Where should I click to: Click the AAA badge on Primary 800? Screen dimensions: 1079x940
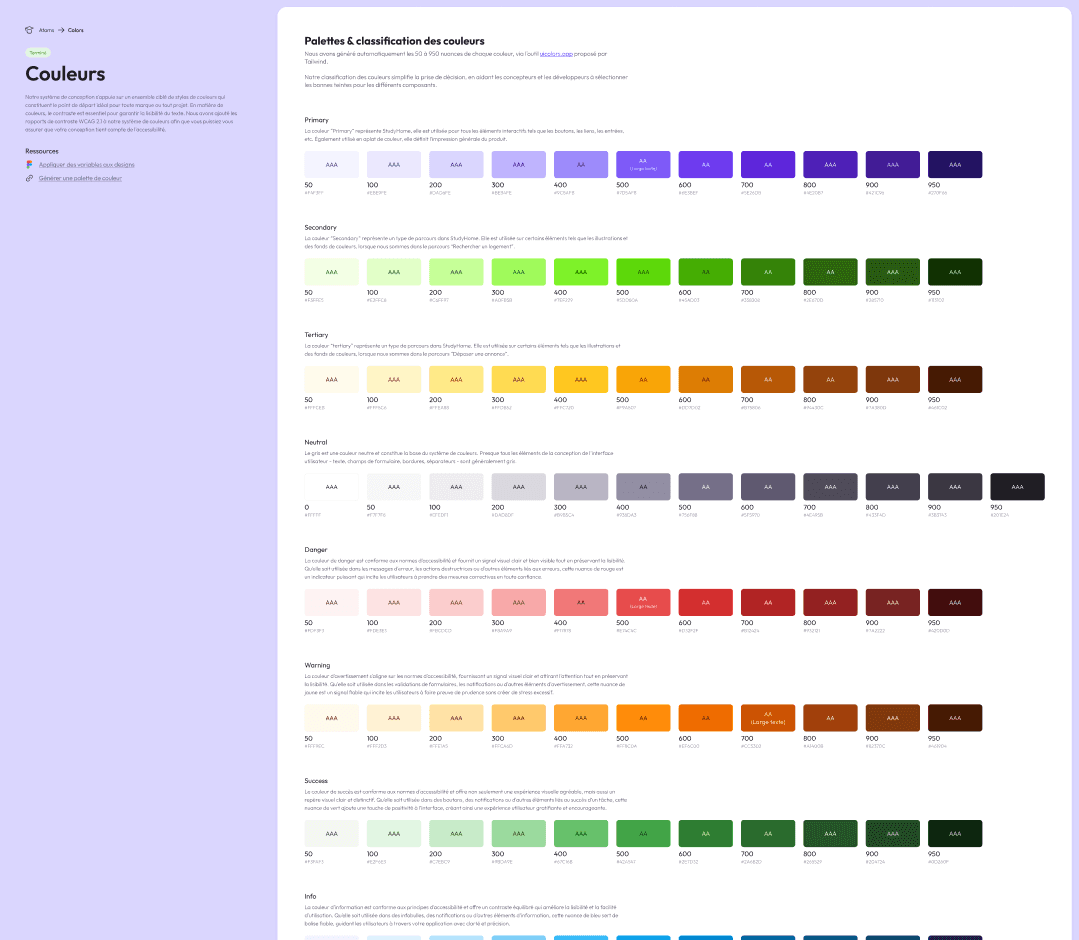(830, 164)
